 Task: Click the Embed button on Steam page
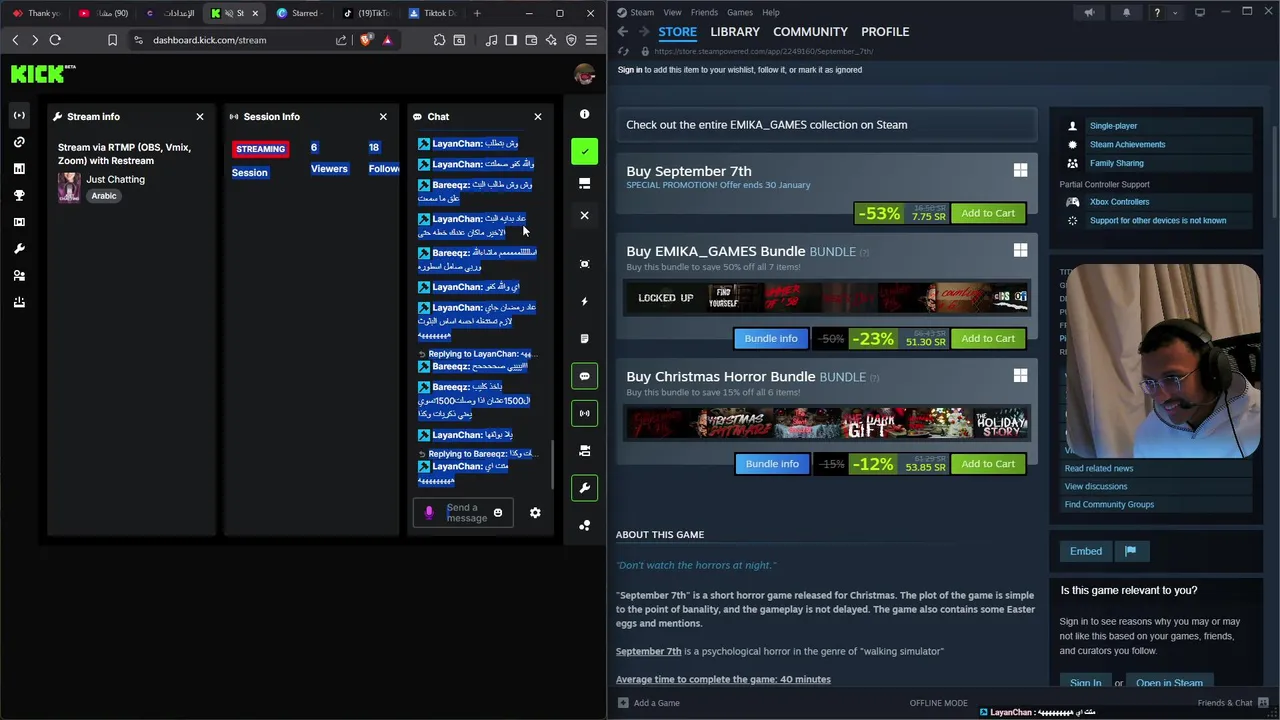(1086, 551)
